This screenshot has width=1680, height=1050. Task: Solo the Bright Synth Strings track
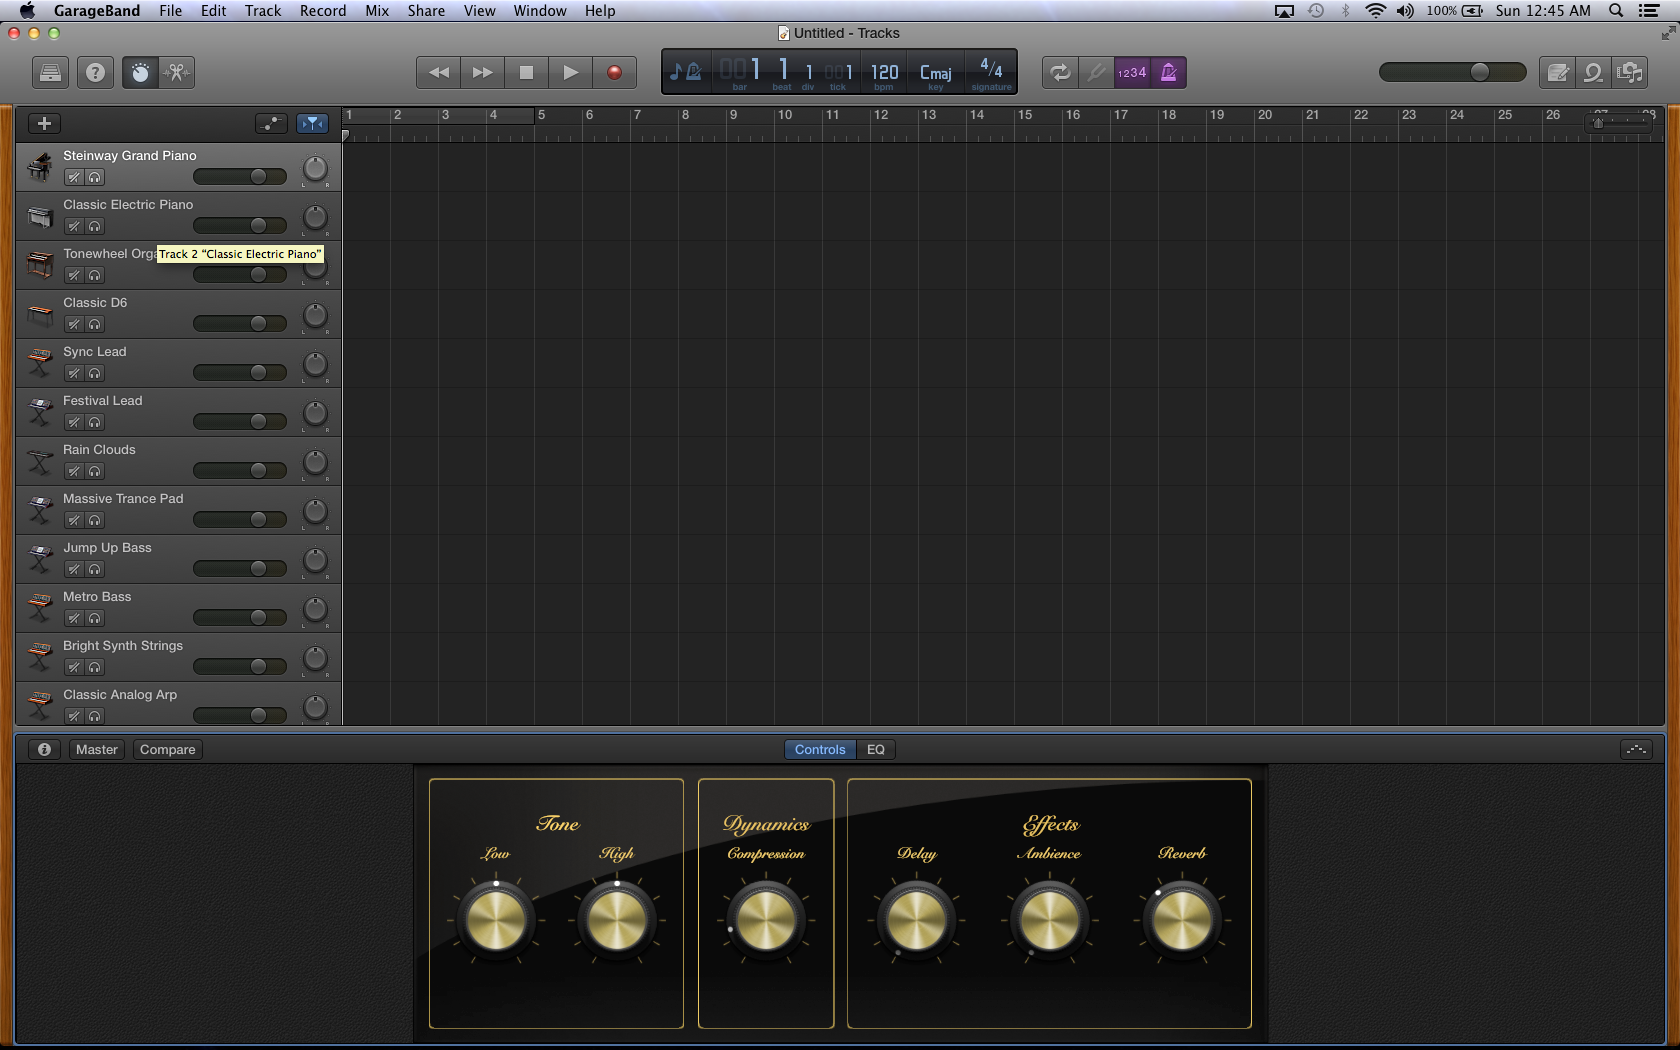[x=95, y=667]
